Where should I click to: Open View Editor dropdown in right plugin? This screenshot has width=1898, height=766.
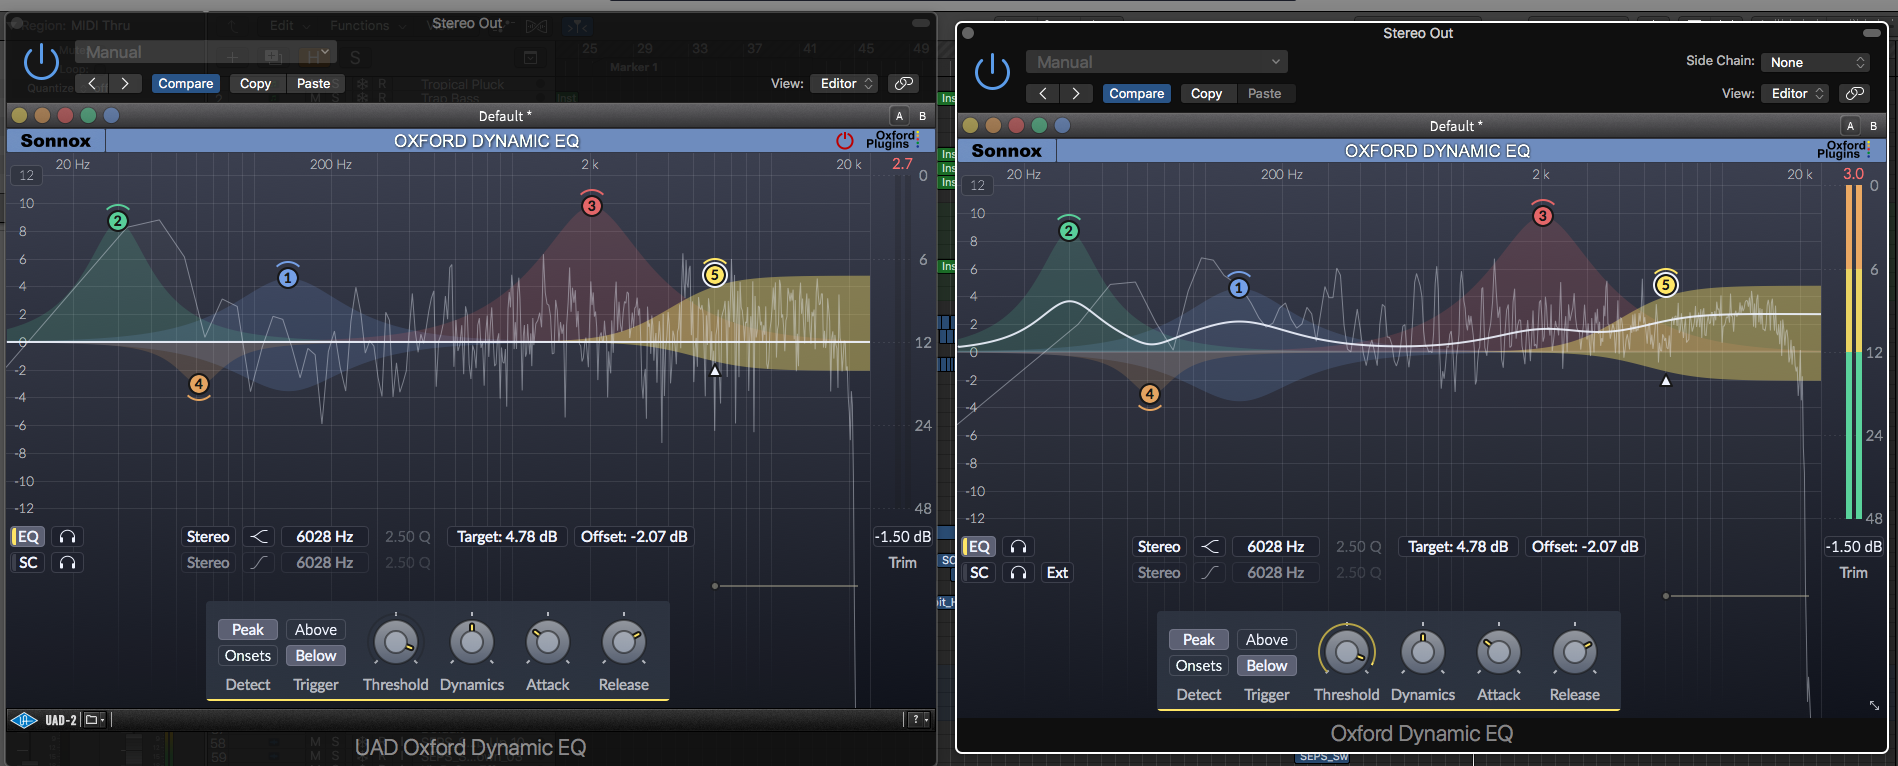[1797, 93]
